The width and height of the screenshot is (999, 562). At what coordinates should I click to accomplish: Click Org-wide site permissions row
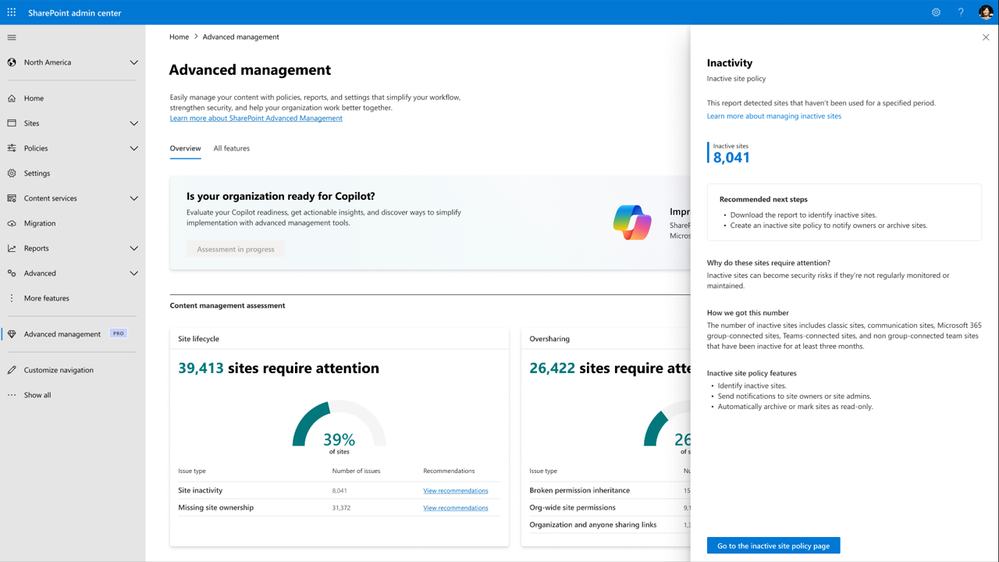click(573, 508)
